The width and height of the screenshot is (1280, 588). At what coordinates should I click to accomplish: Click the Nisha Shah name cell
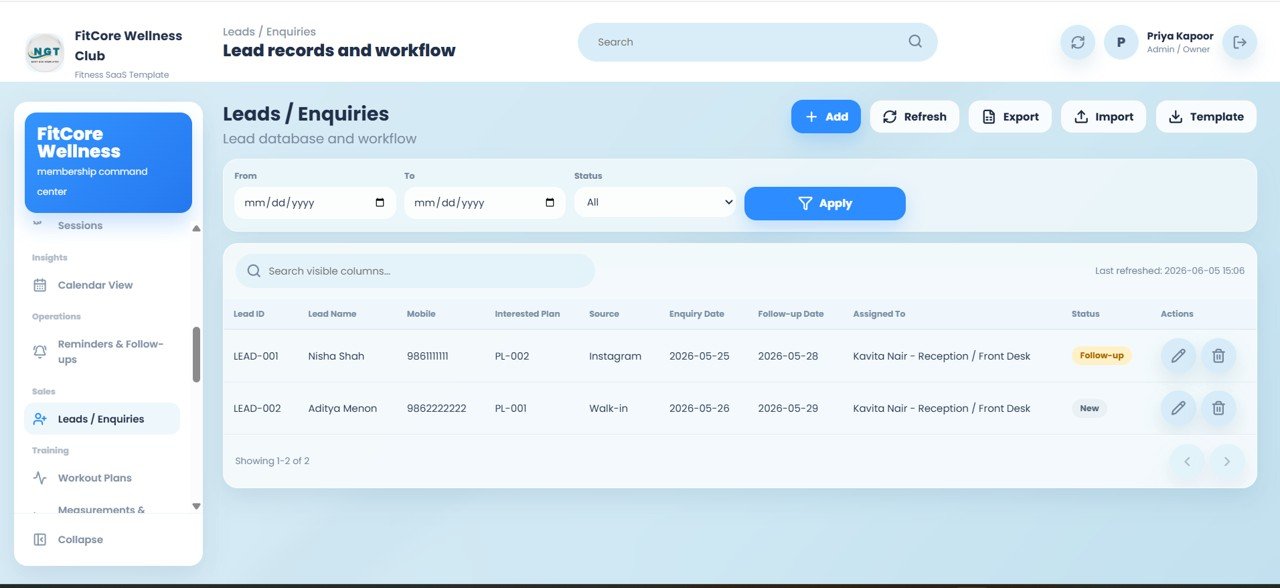coord(336,356)
